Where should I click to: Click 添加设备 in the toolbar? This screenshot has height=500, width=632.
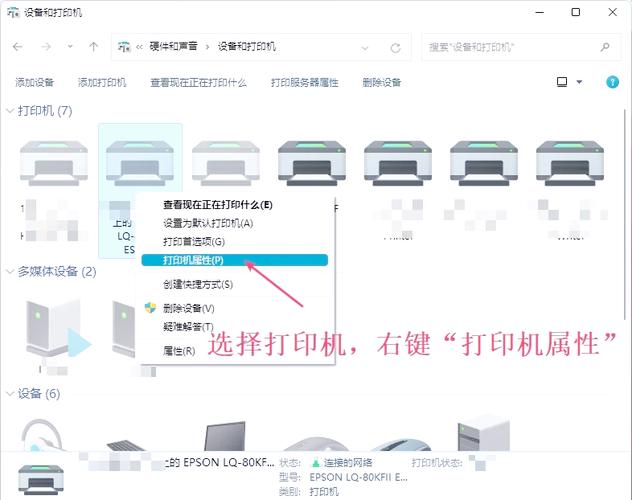(x=35, y=83)
